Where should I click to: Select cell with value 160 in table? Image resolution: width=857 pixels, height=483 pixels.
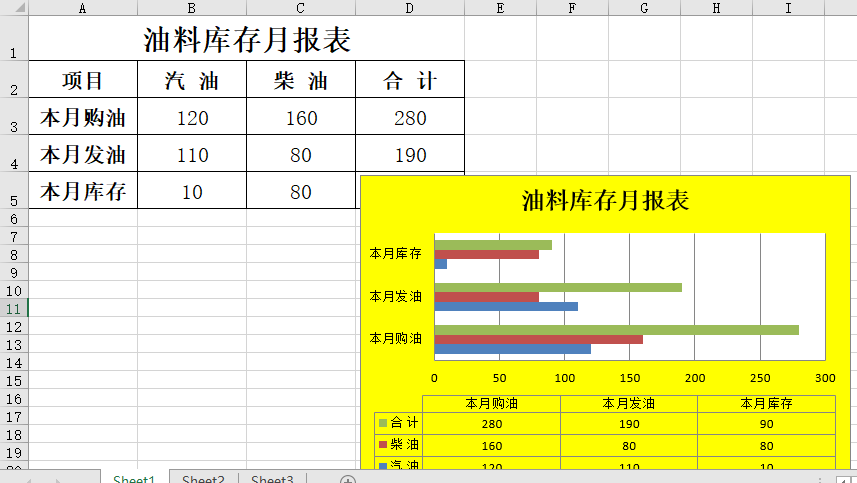(x=301, y=117)
